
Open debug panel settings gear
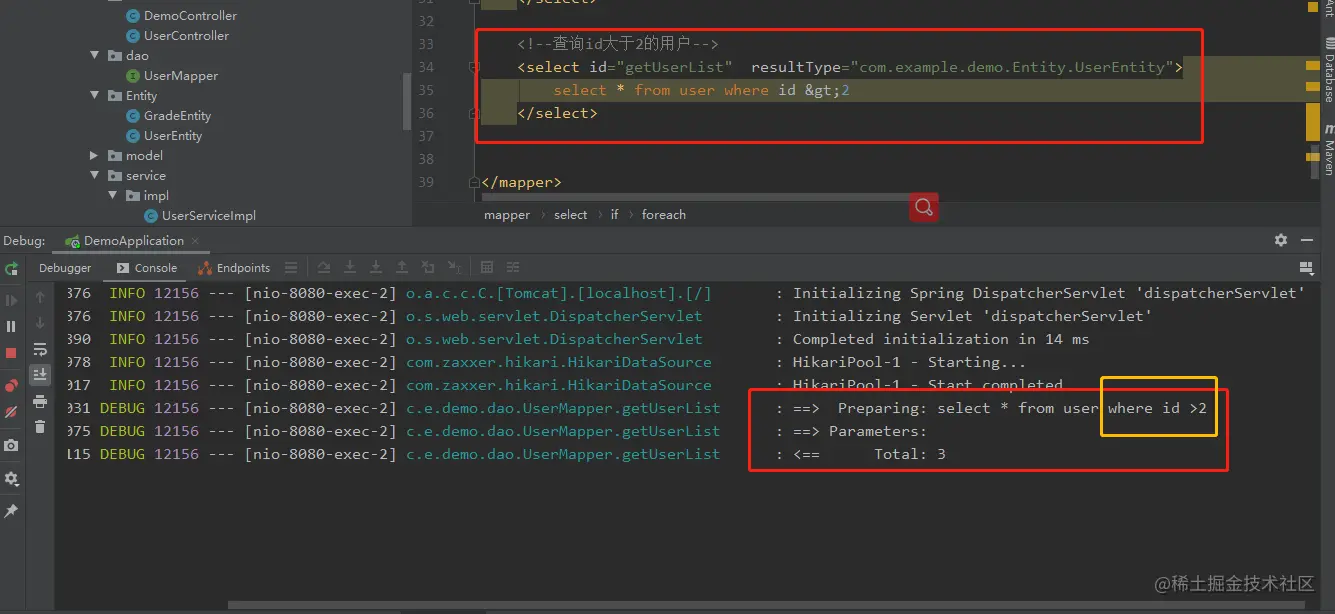[x=1281, y=240]
